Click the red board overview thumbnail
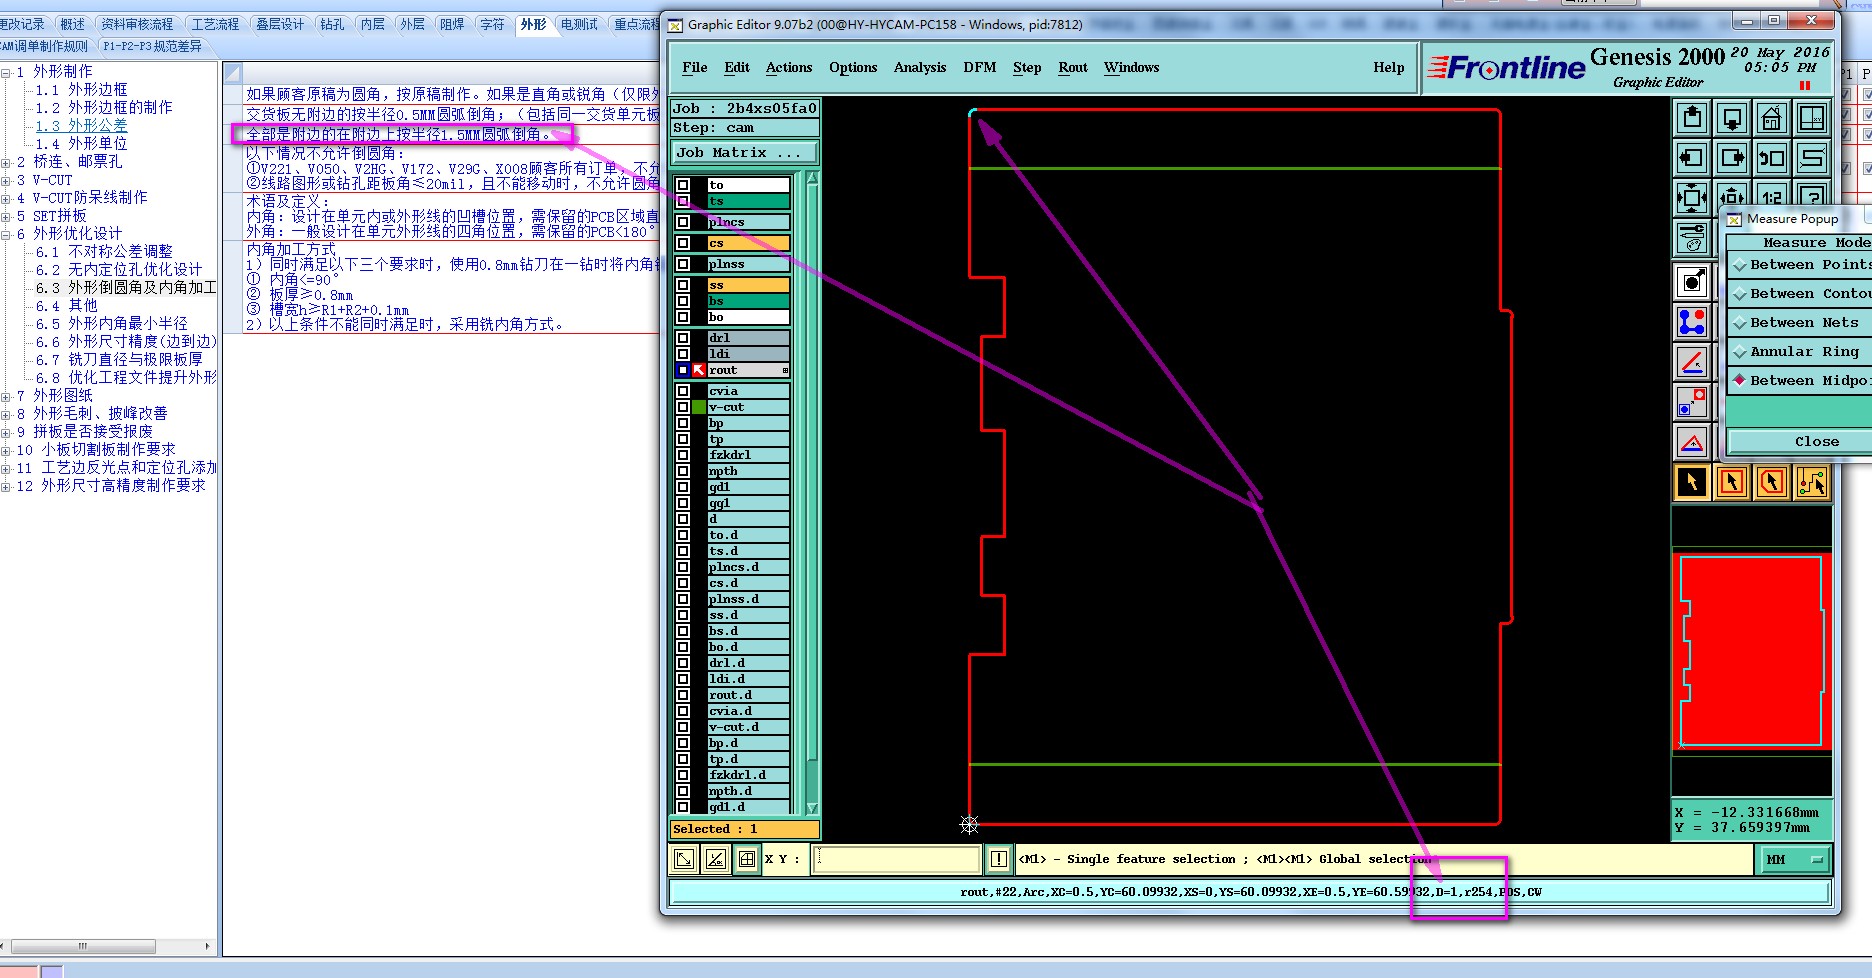This screenshot has height=978, width=1872. click(x=1752, y=652)
